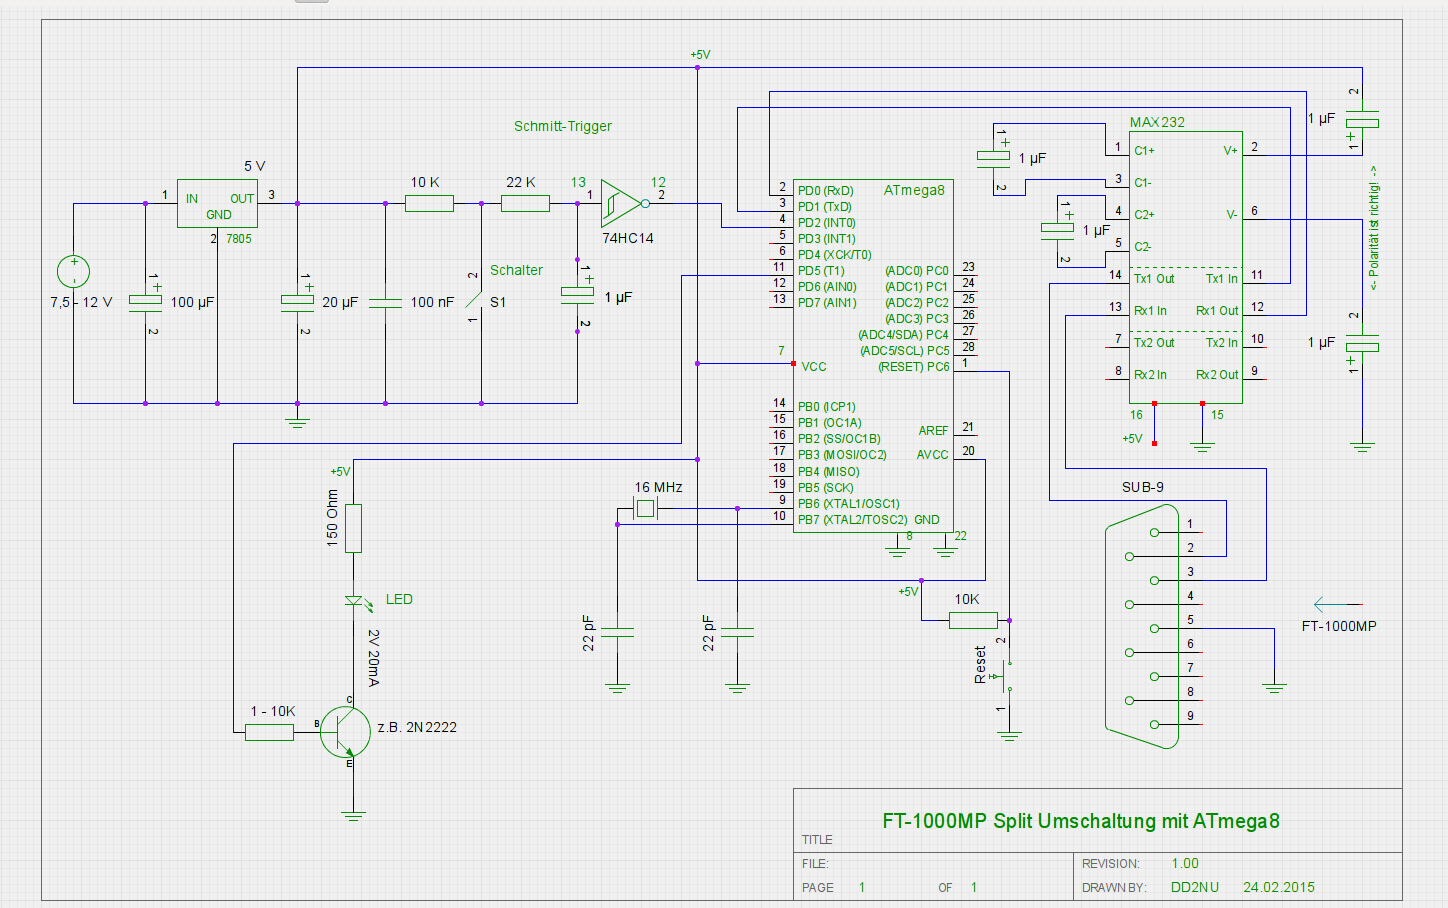Viewport: 1448px width, 908px height.
Task: Click the "Schmitt-Trigger" label
Action: point(563,126)
